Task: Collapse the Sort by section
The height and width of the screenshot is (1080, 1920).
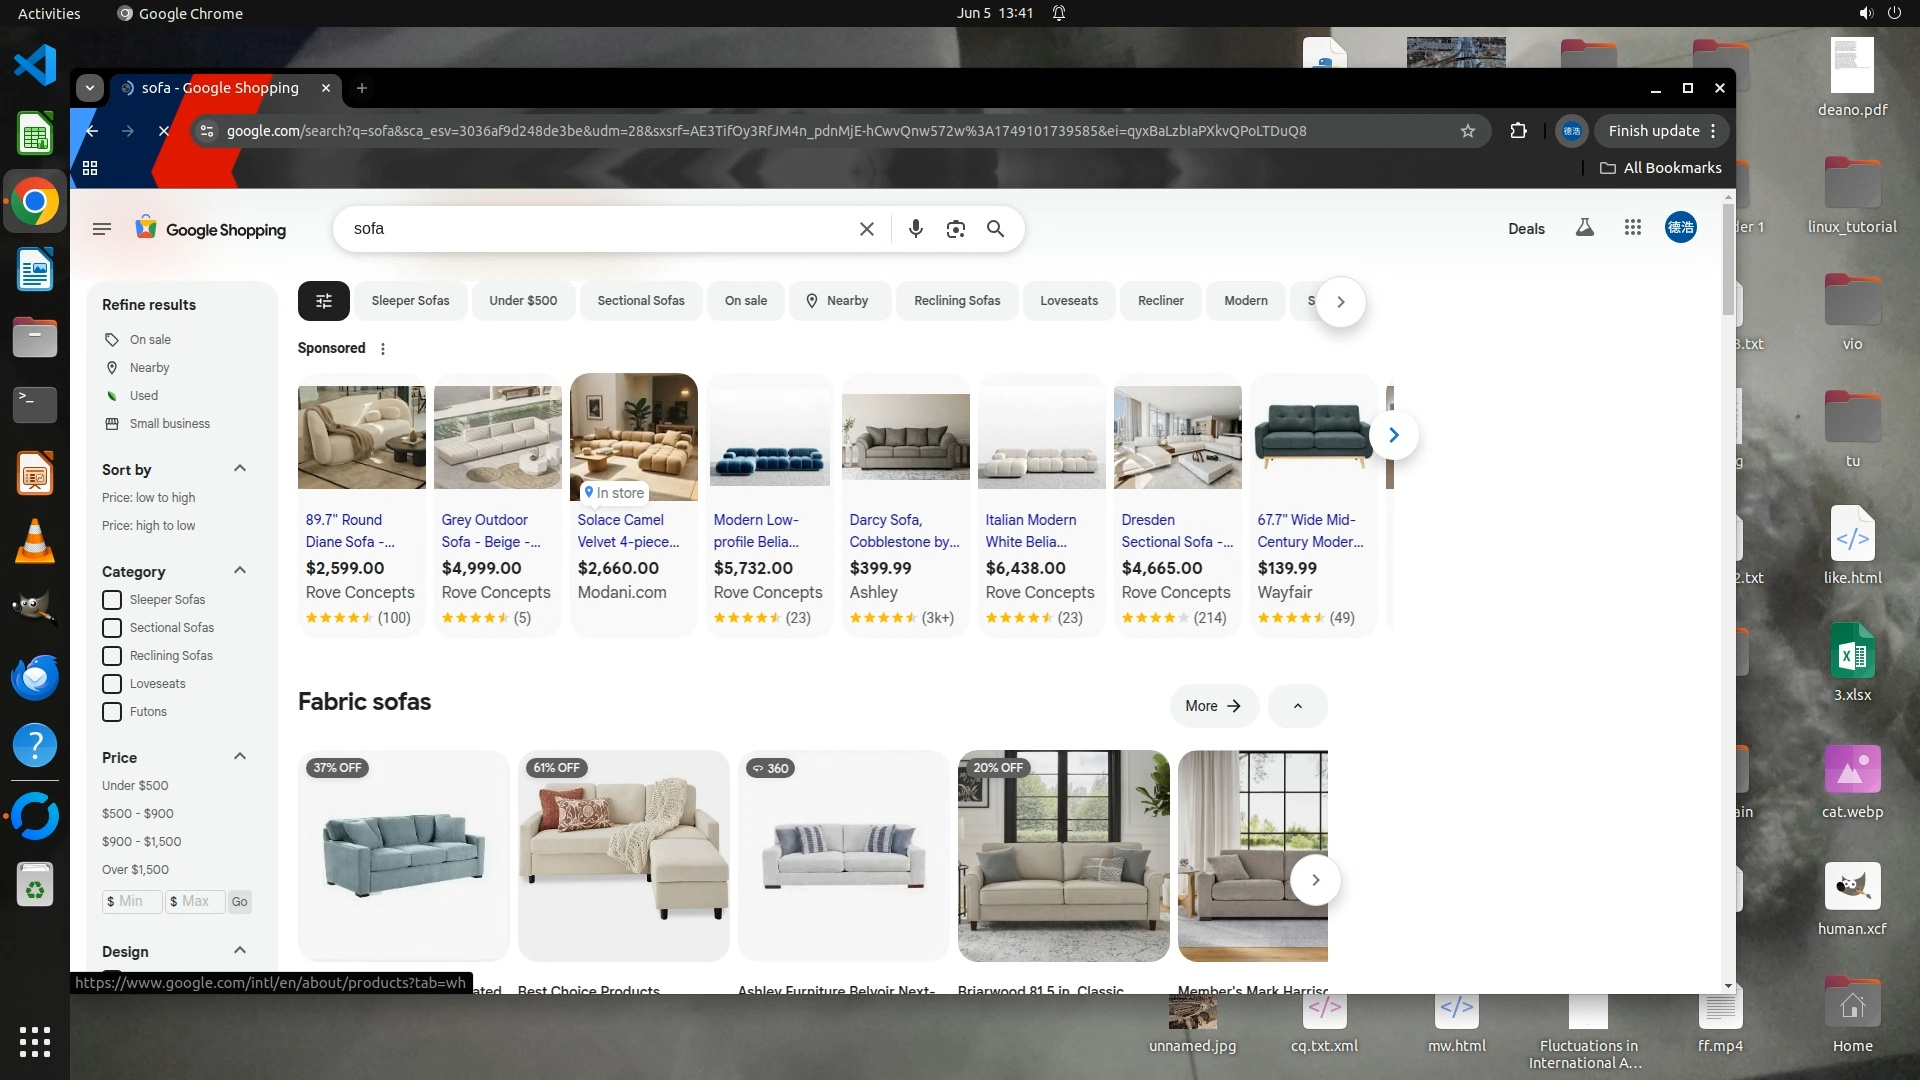Action: point(240,469)
